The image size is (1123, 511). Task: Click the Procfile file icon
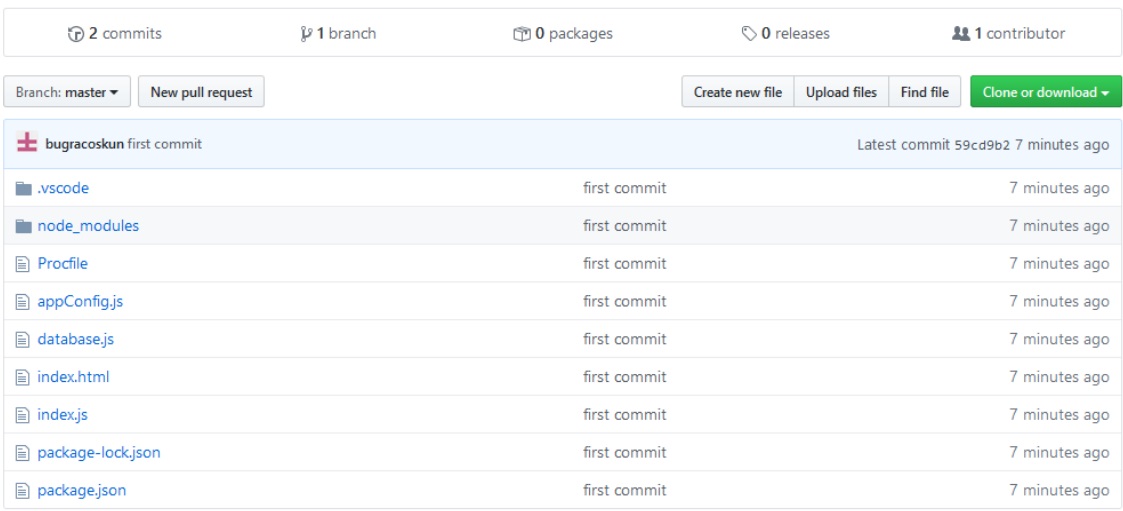click(24, 264)
